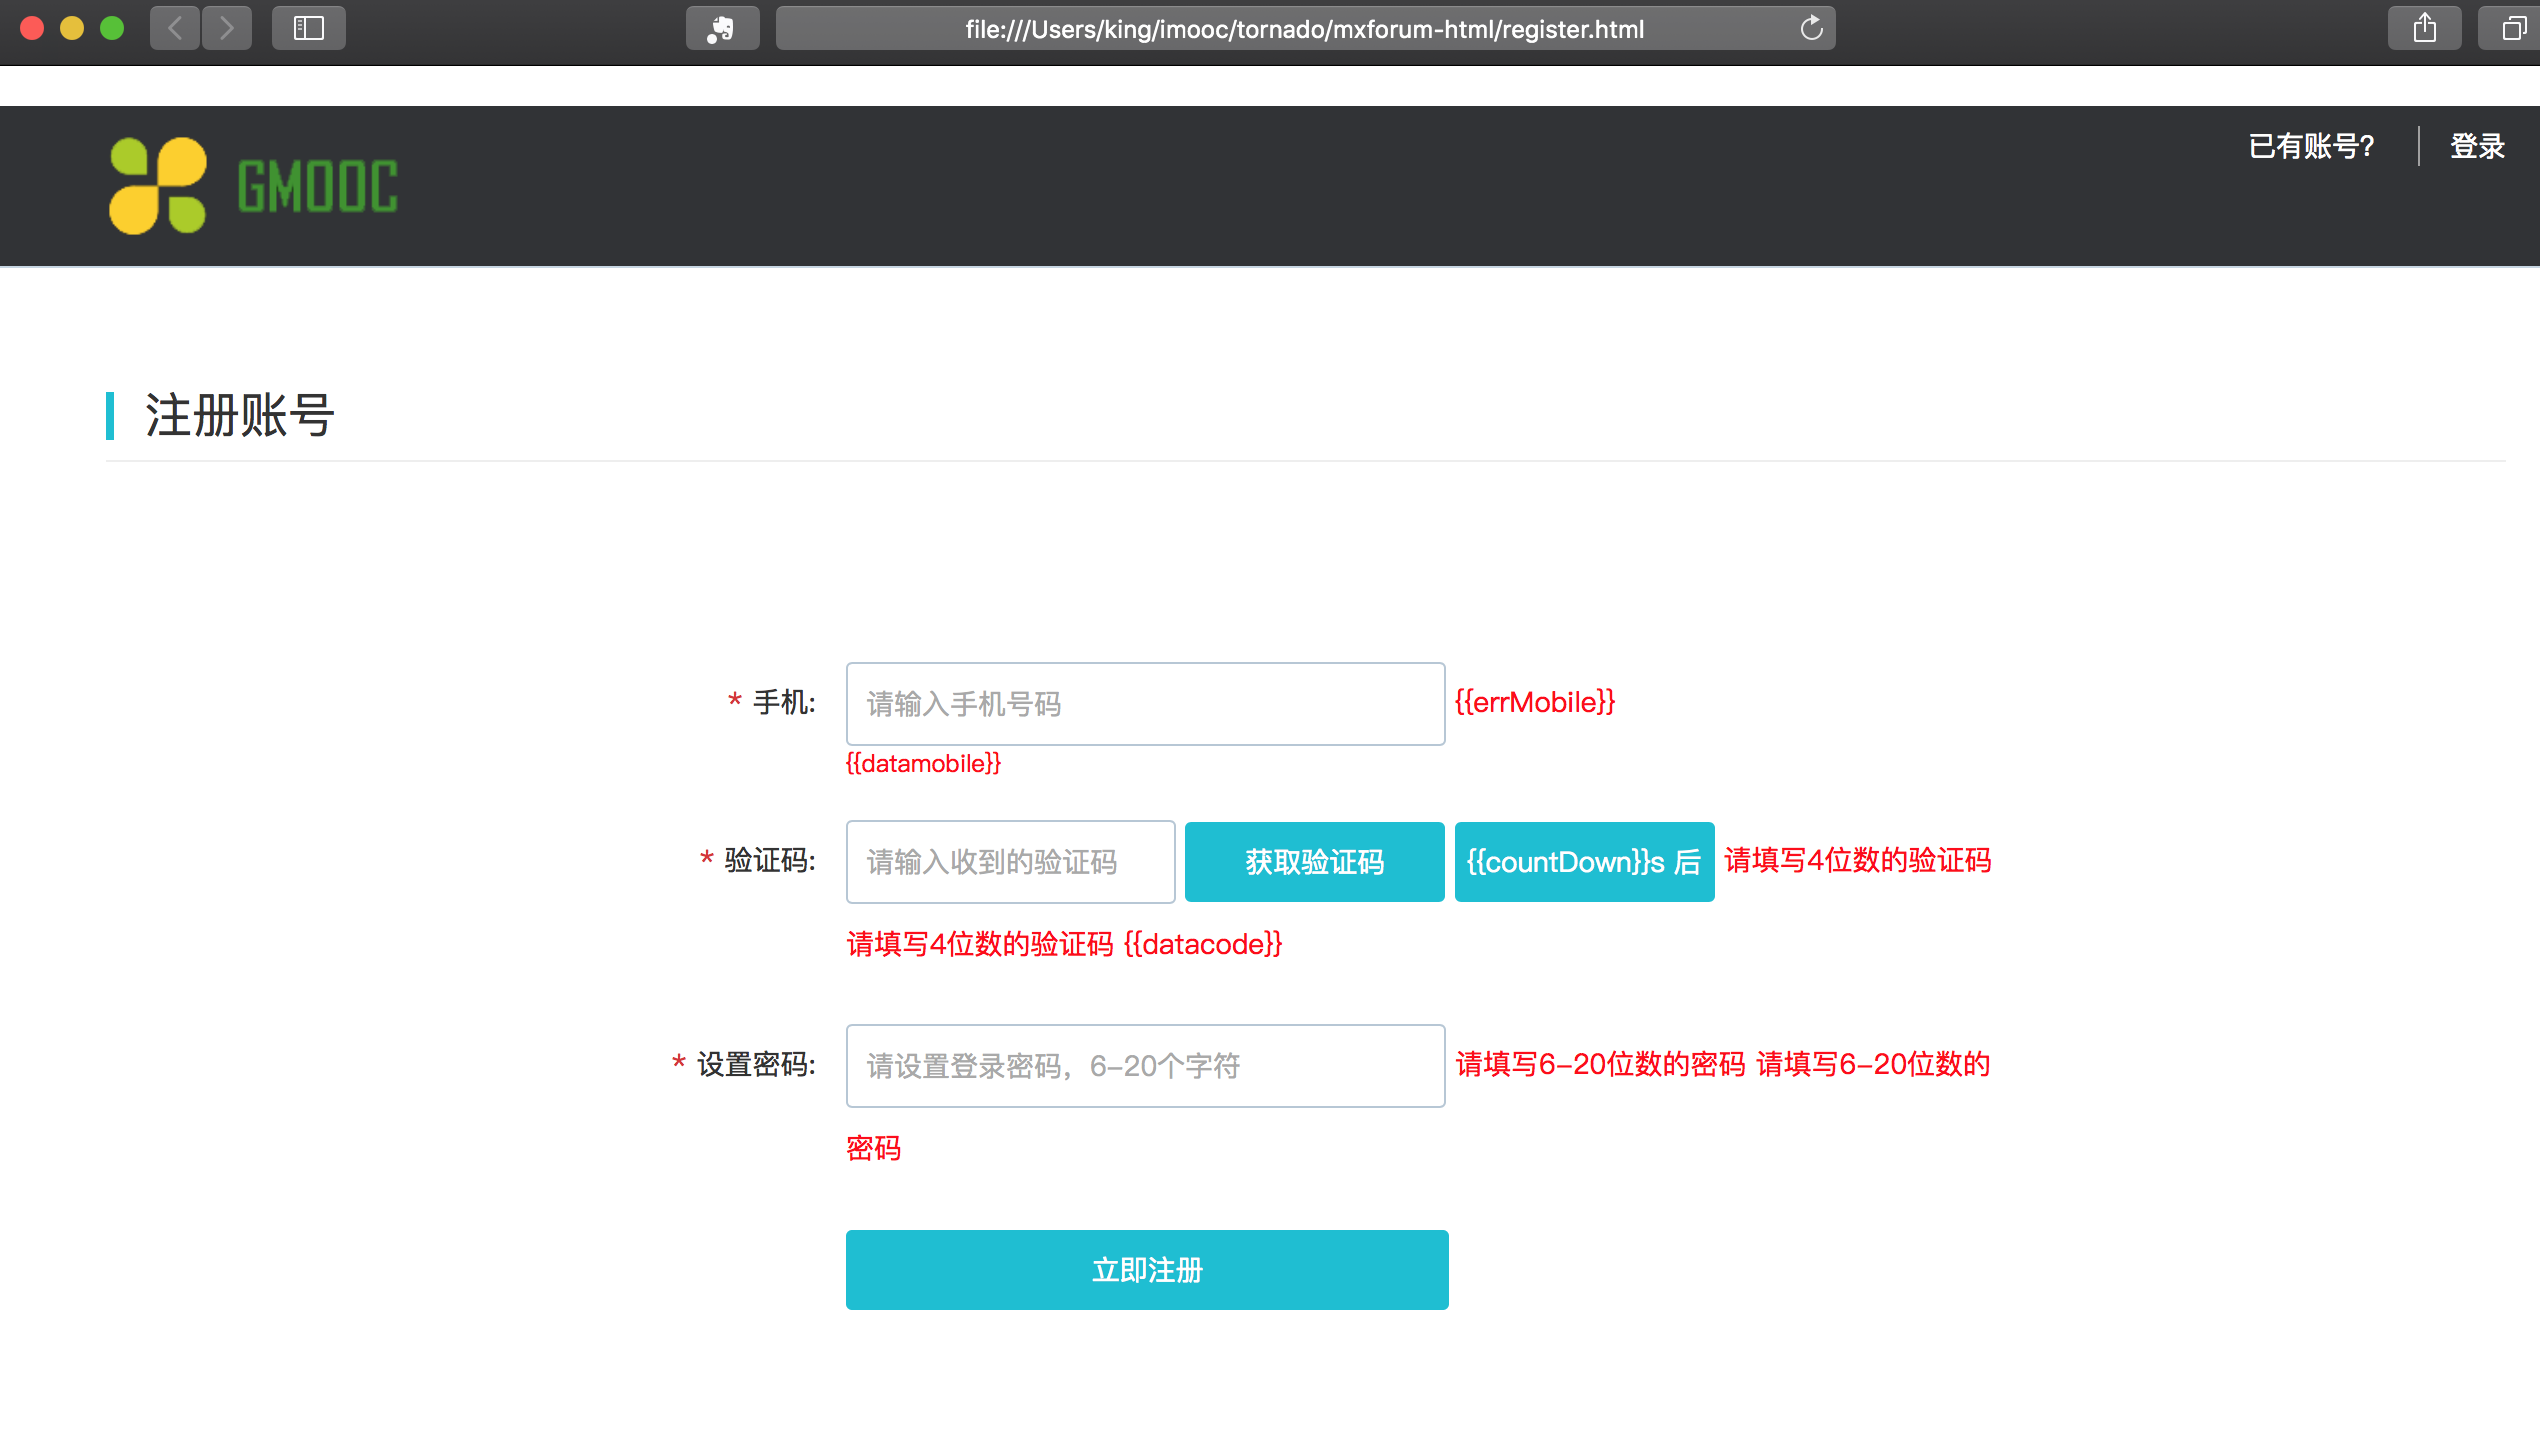The width and height of the screenshot is (2540, 1450).
Task: Reload the page with refresh icon
Action: click(x=1811, y=28)
